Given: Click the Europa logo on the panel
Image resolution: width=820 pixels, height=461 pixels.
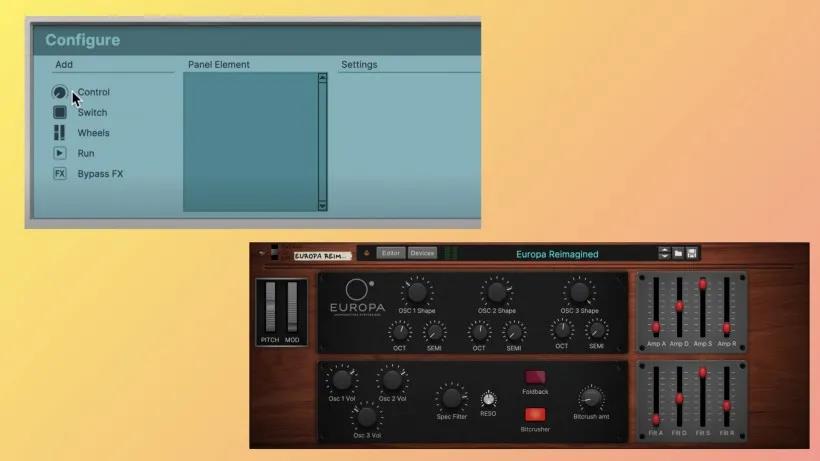Looking at the screenshot, I should coord(358,298).
